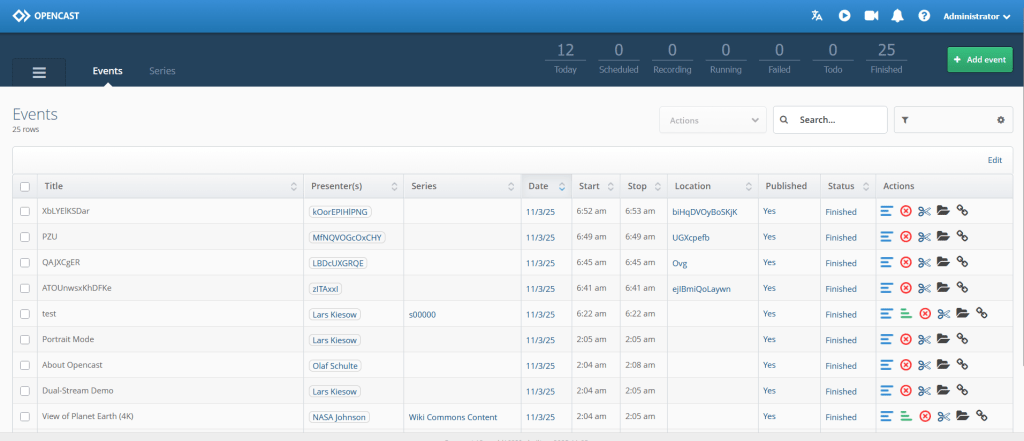
Task: Click the media module play icon
Action: click(x=845, y=16)
